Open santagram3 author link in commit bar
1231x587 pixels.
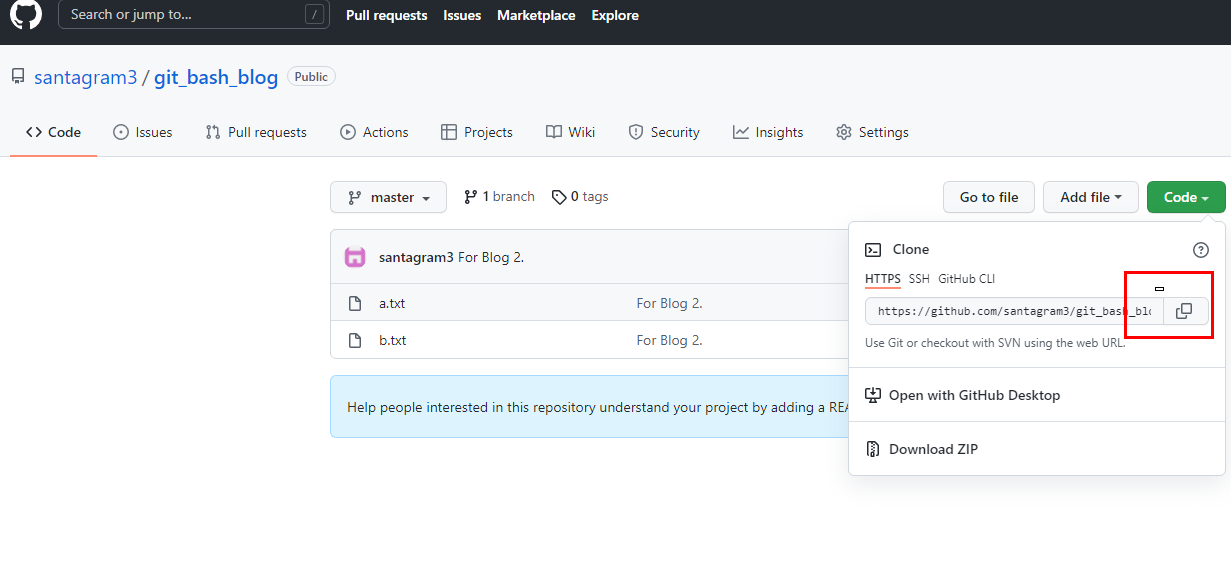[416, 257]
